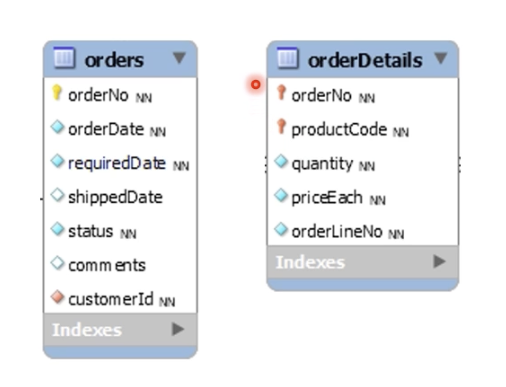Click the orderDetails table icon
This screenshot has width=506, height=387.
point(288,58)
